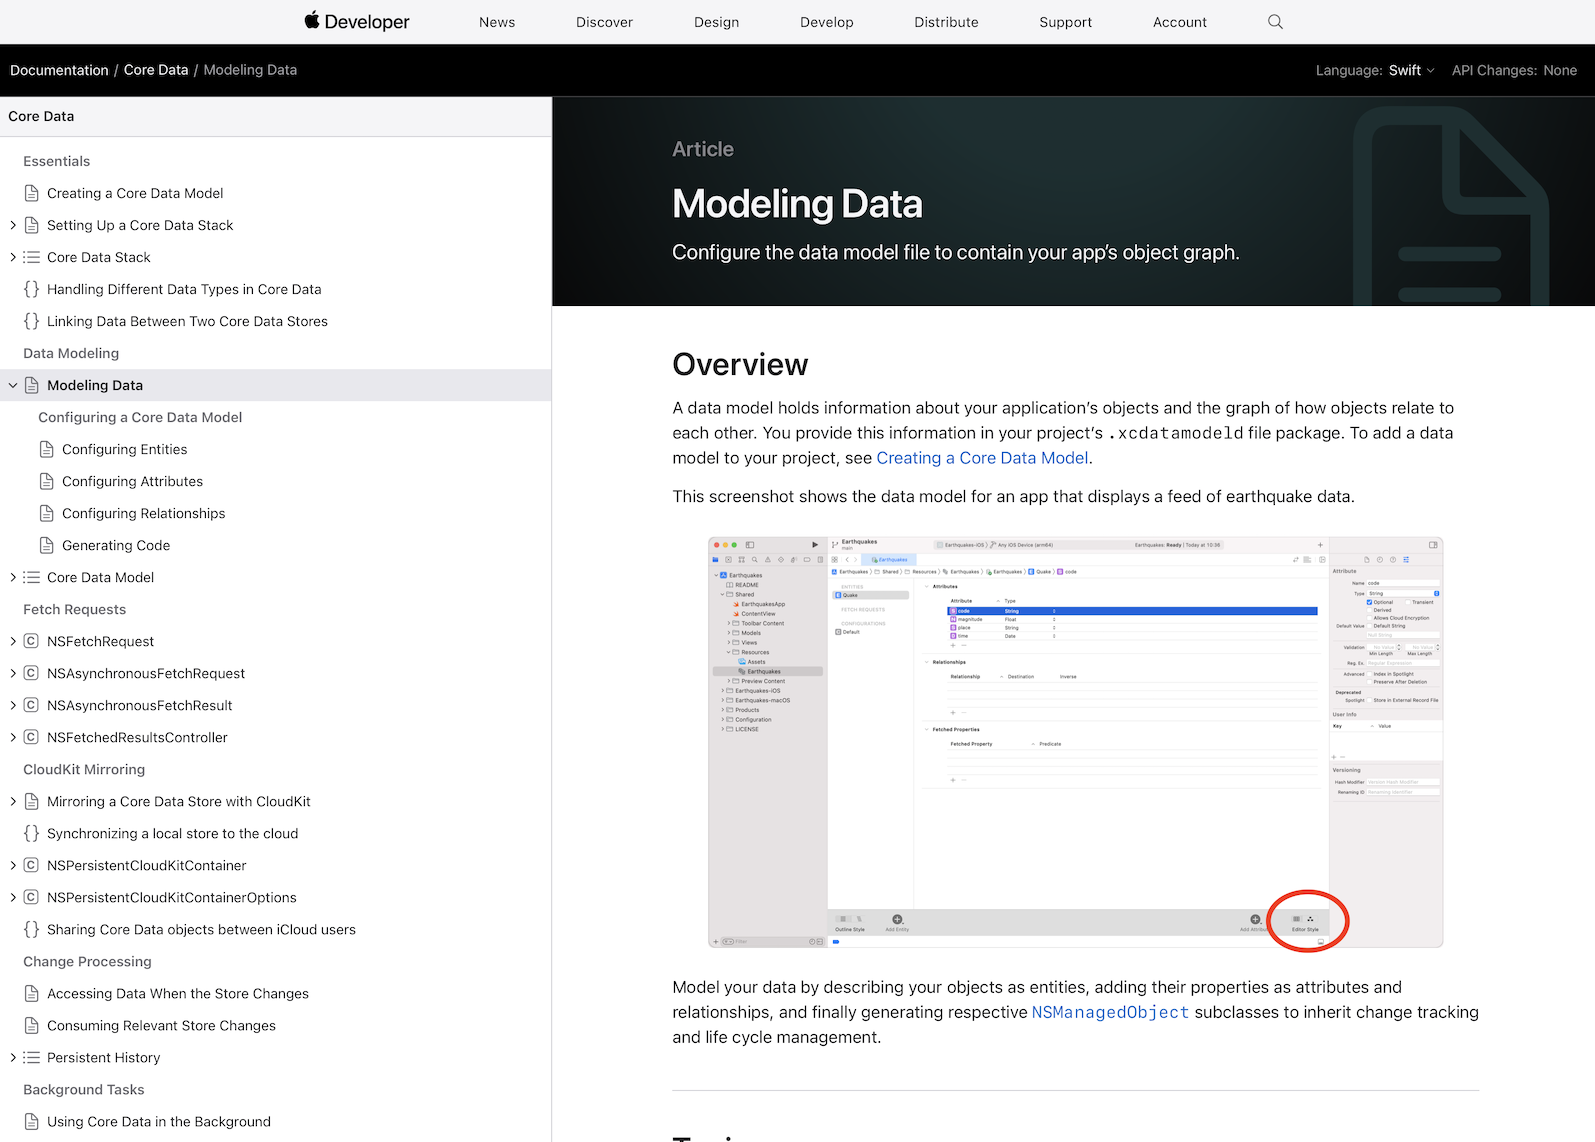Click document icon beside Configuring Attributes
The width and height of the screenshot is (1595, 1142).
(47, 481)
